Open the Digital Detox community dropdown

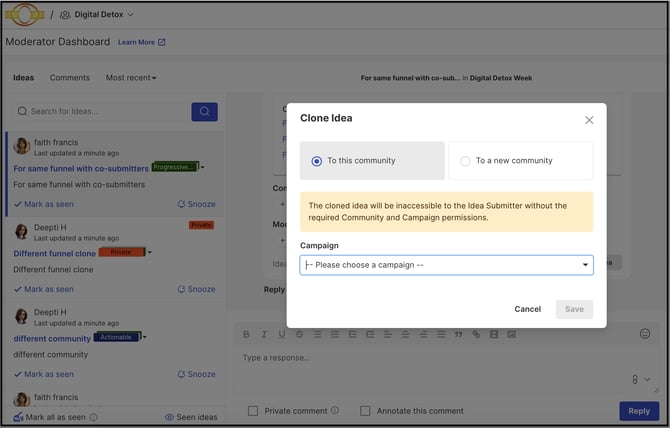97,15
